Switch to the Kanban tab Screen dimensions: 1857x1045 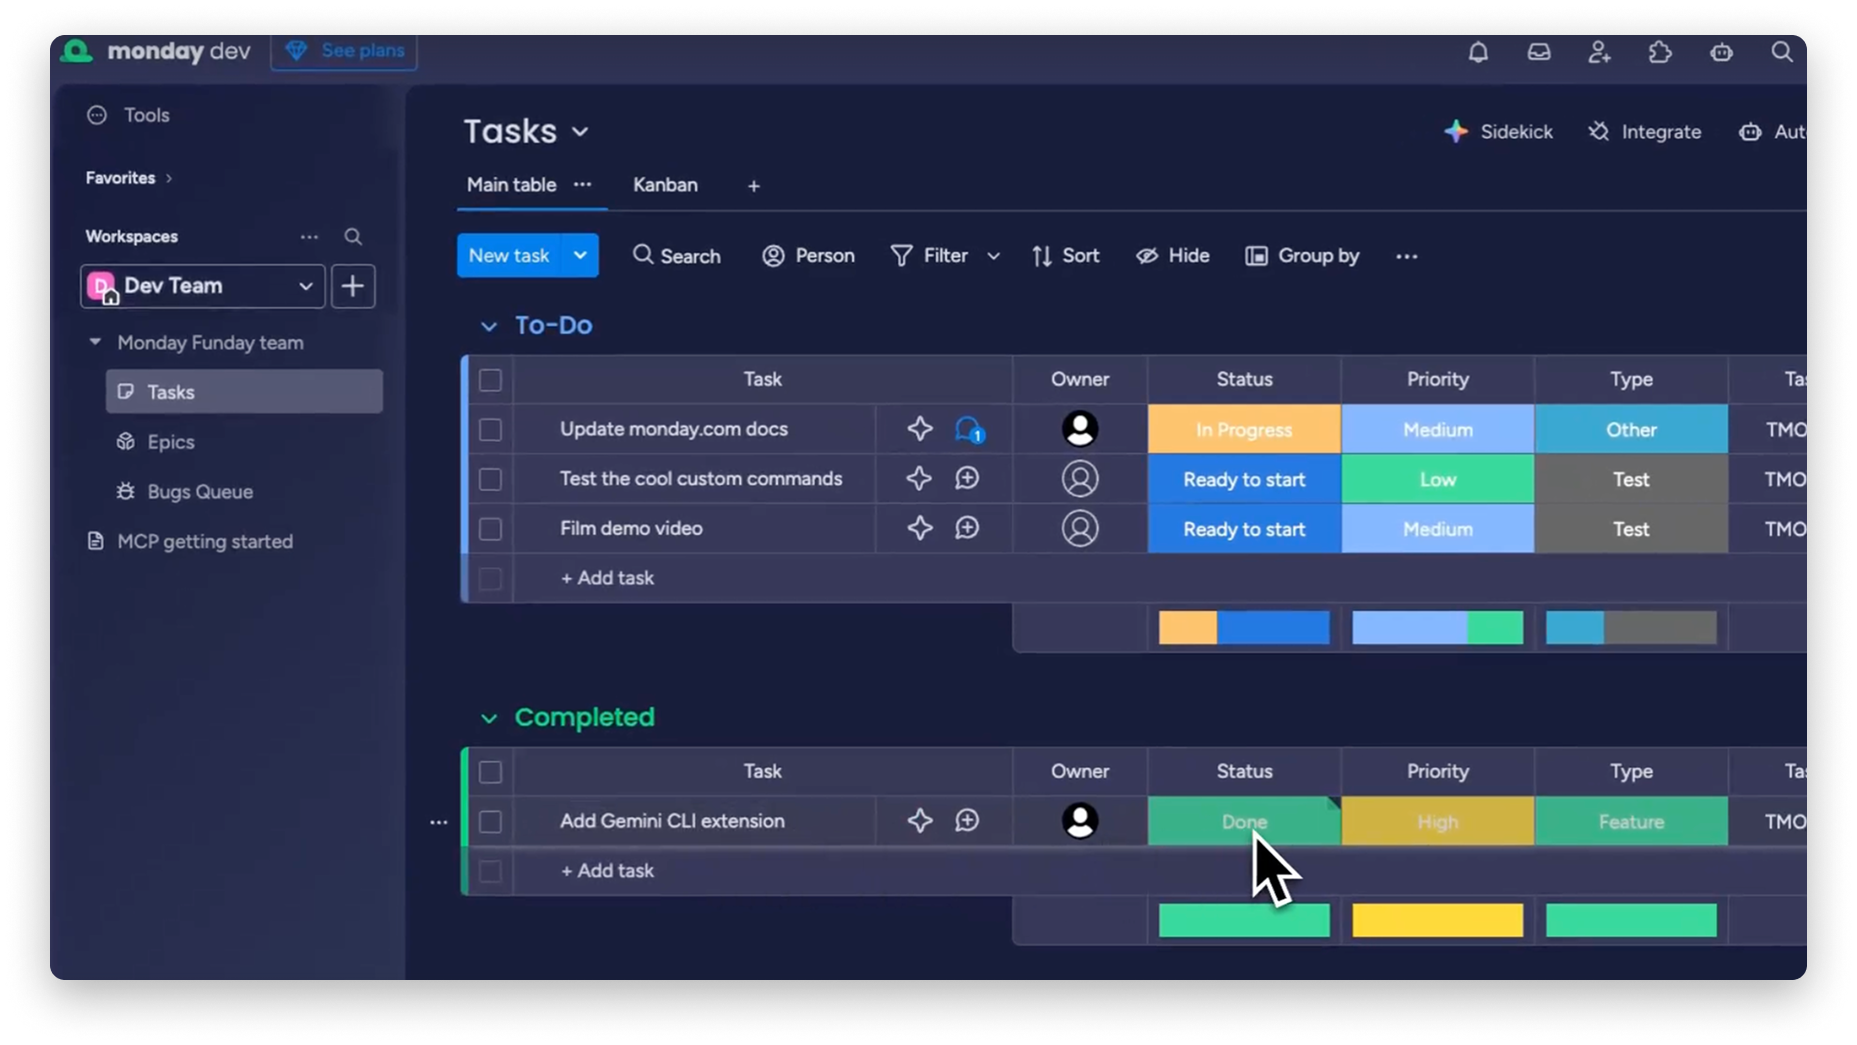pos(664,185)
